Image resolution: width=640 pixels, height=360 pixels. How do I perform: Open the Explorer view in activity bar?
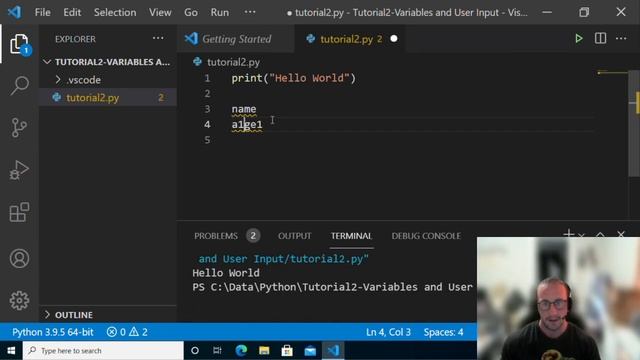click(19, 44)
